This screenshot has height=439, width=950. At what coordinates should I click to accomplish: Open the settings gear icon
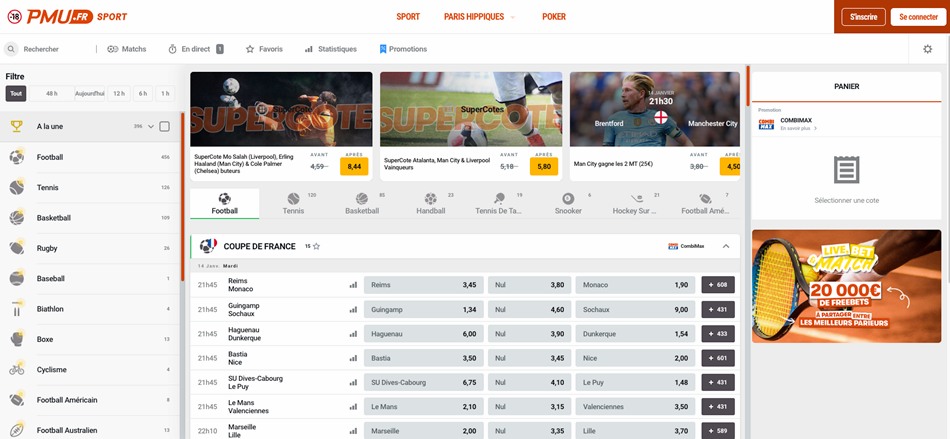tap(927, 49)
